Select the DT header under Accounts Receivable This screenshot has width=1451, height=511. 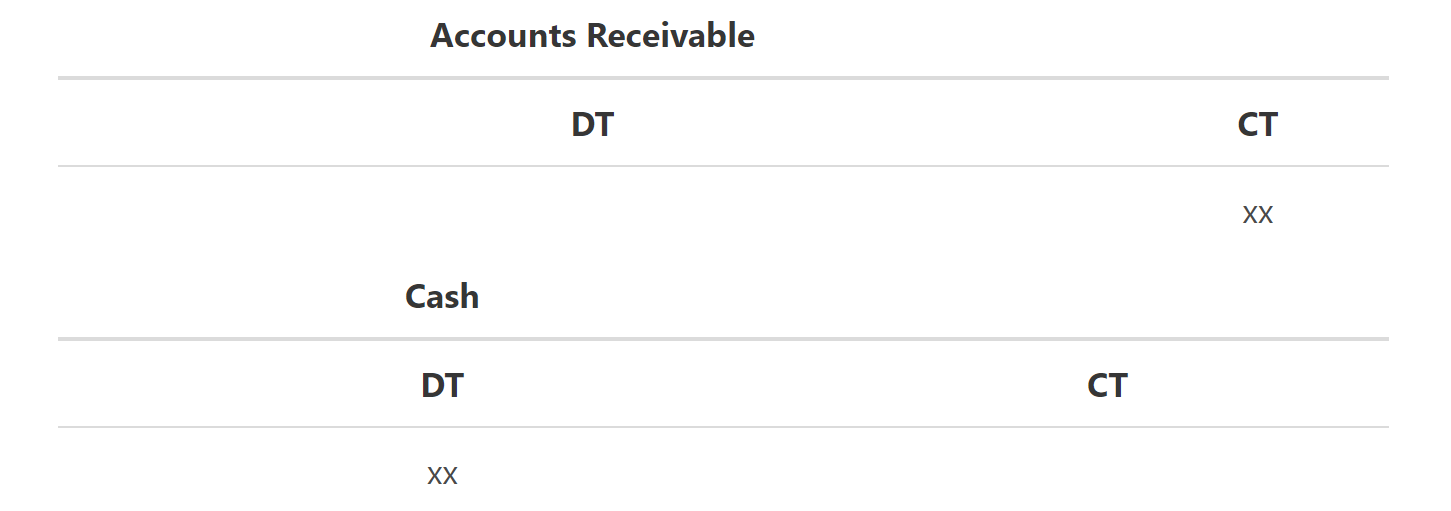(592, 125)
